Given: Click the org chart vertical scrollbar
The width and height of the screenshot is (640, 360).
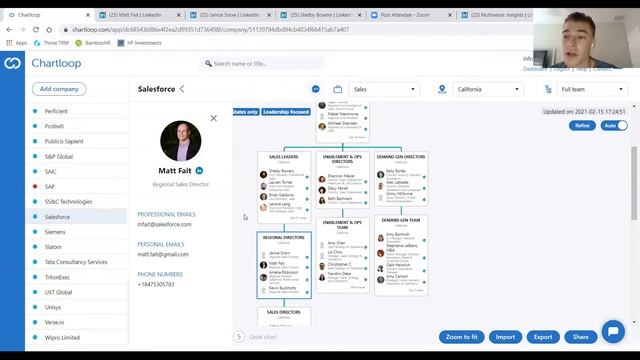Looking at the screenshot, I should tap(634, 184).
